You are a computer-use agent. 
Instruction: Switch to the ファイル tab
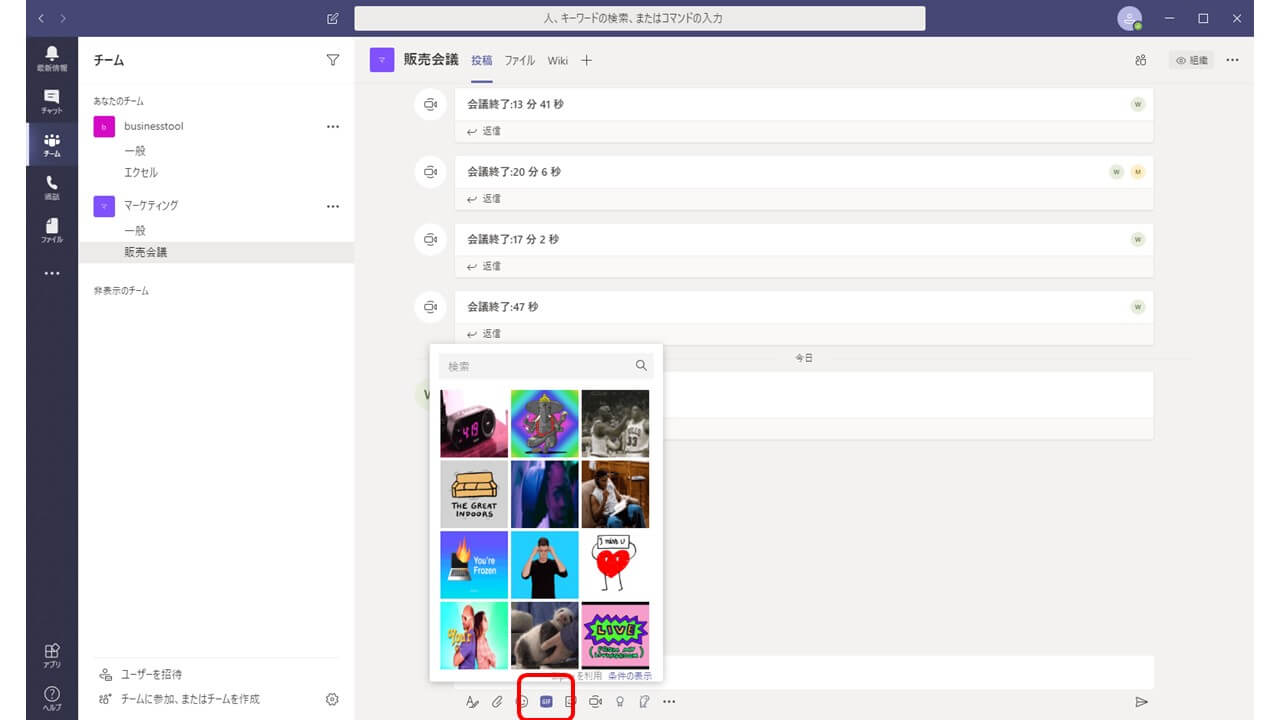click(x=519, y=60)
